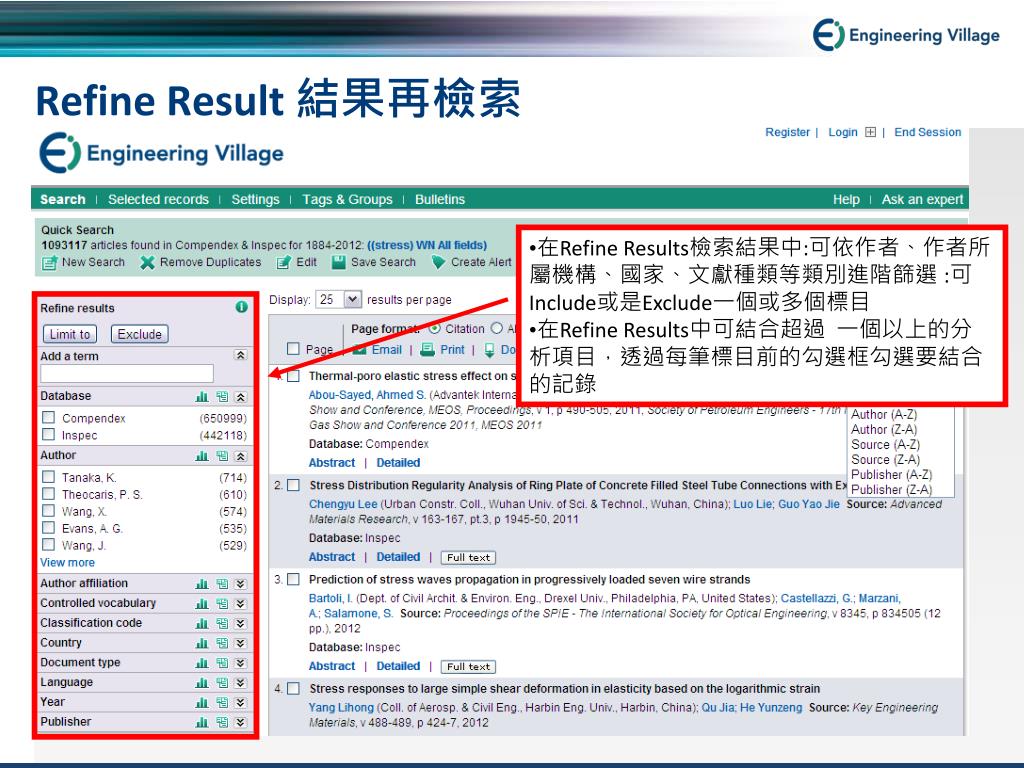Image resolution: width=1024 pixels, height=768 pixels.
Task: Open the Selected records tab
Action: tap(158, 199)
